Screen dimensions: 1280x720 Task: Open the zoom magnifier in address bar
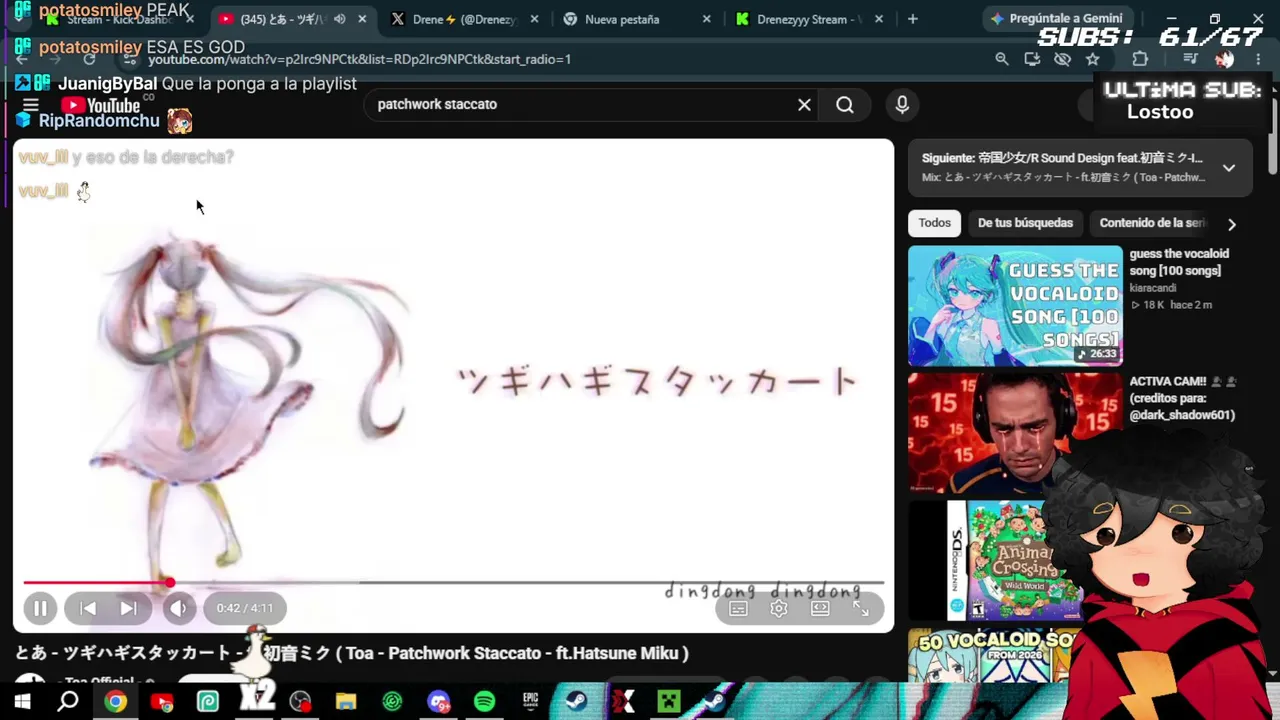(1002, 59)
